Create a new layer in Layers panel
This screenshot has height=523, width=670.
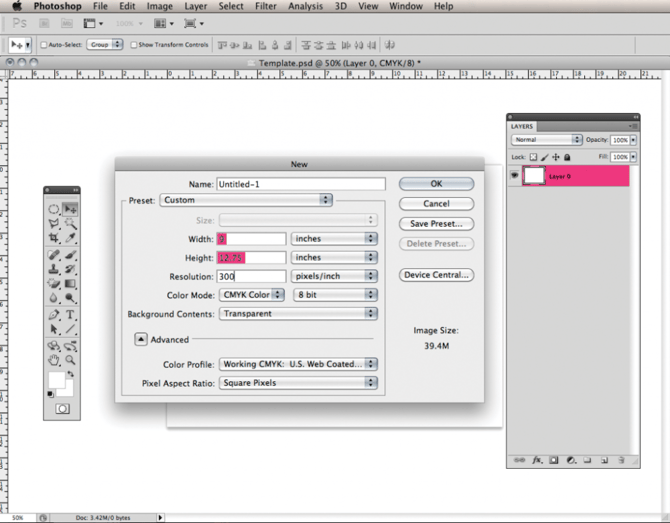click(x=604, y=460)
